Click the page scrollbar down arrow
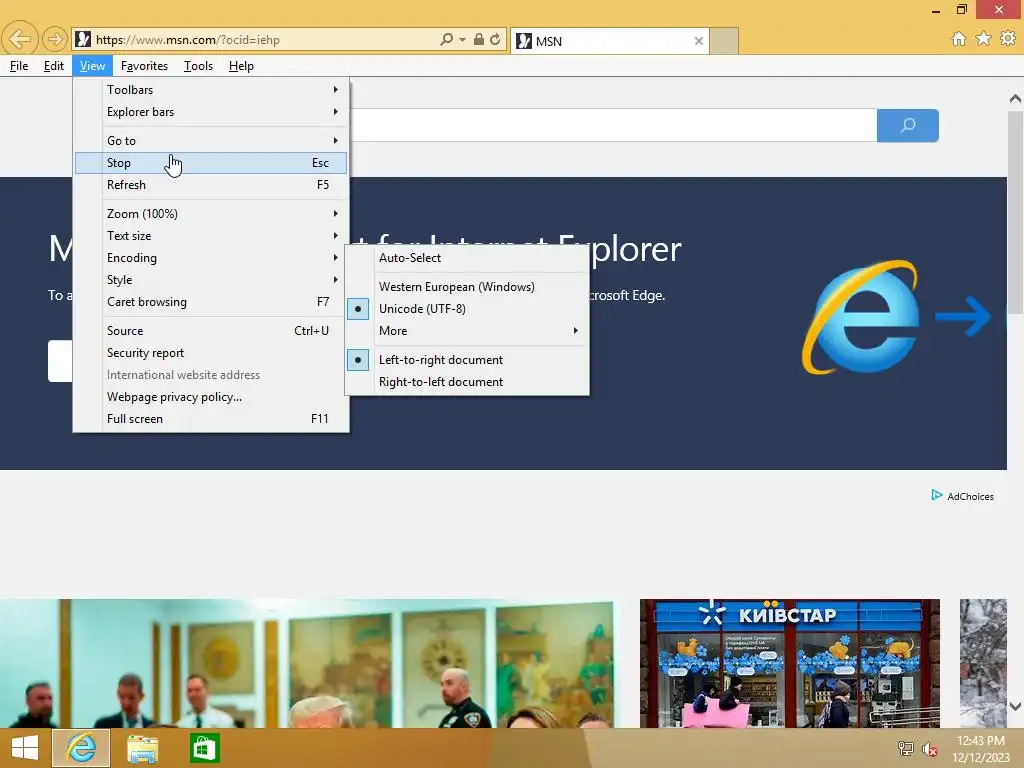The width and height of the screenshot is (1024, 768). (x=1015, y=705)
